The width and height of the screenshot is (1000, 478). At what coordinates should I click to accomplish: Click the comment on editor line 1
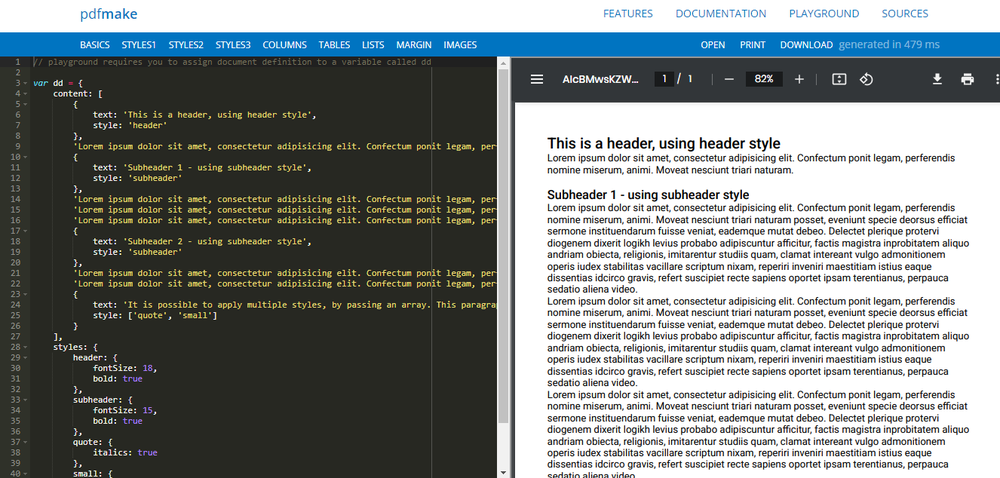[232, 62]
